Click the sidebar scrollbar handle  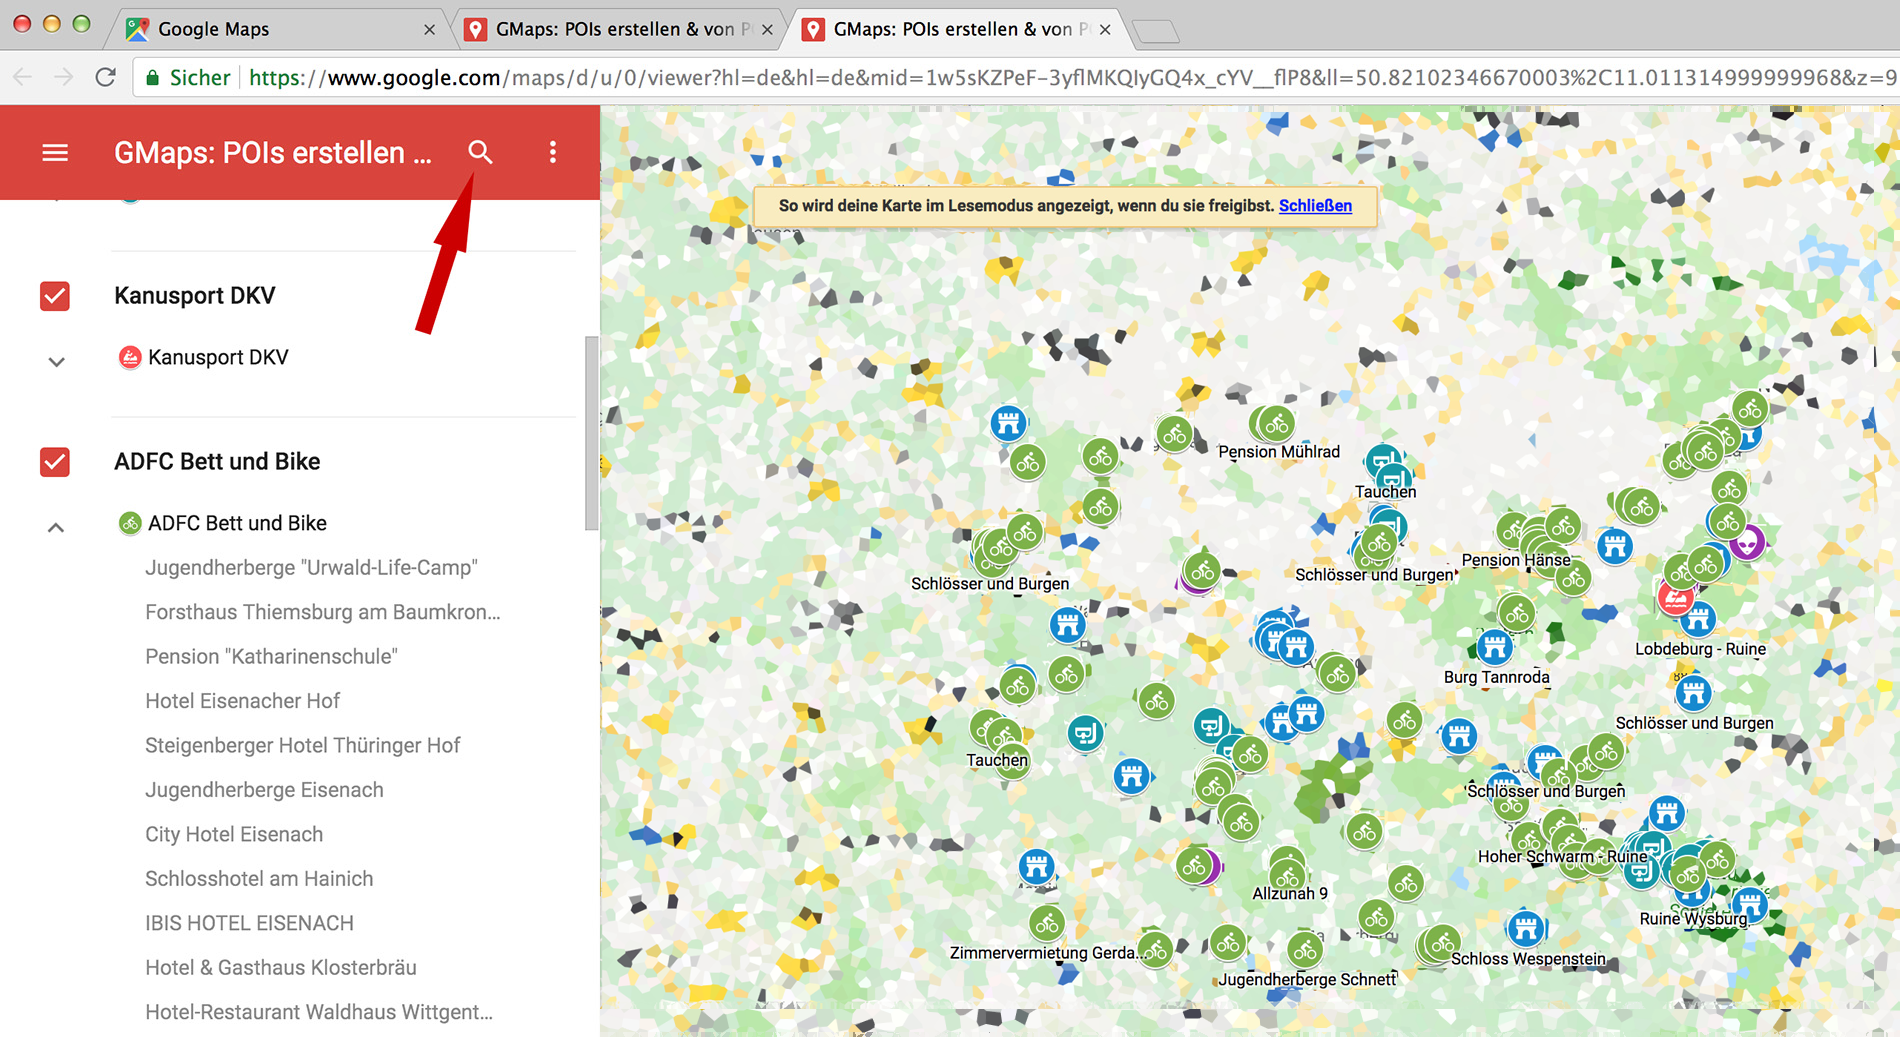tap(591, 434)
